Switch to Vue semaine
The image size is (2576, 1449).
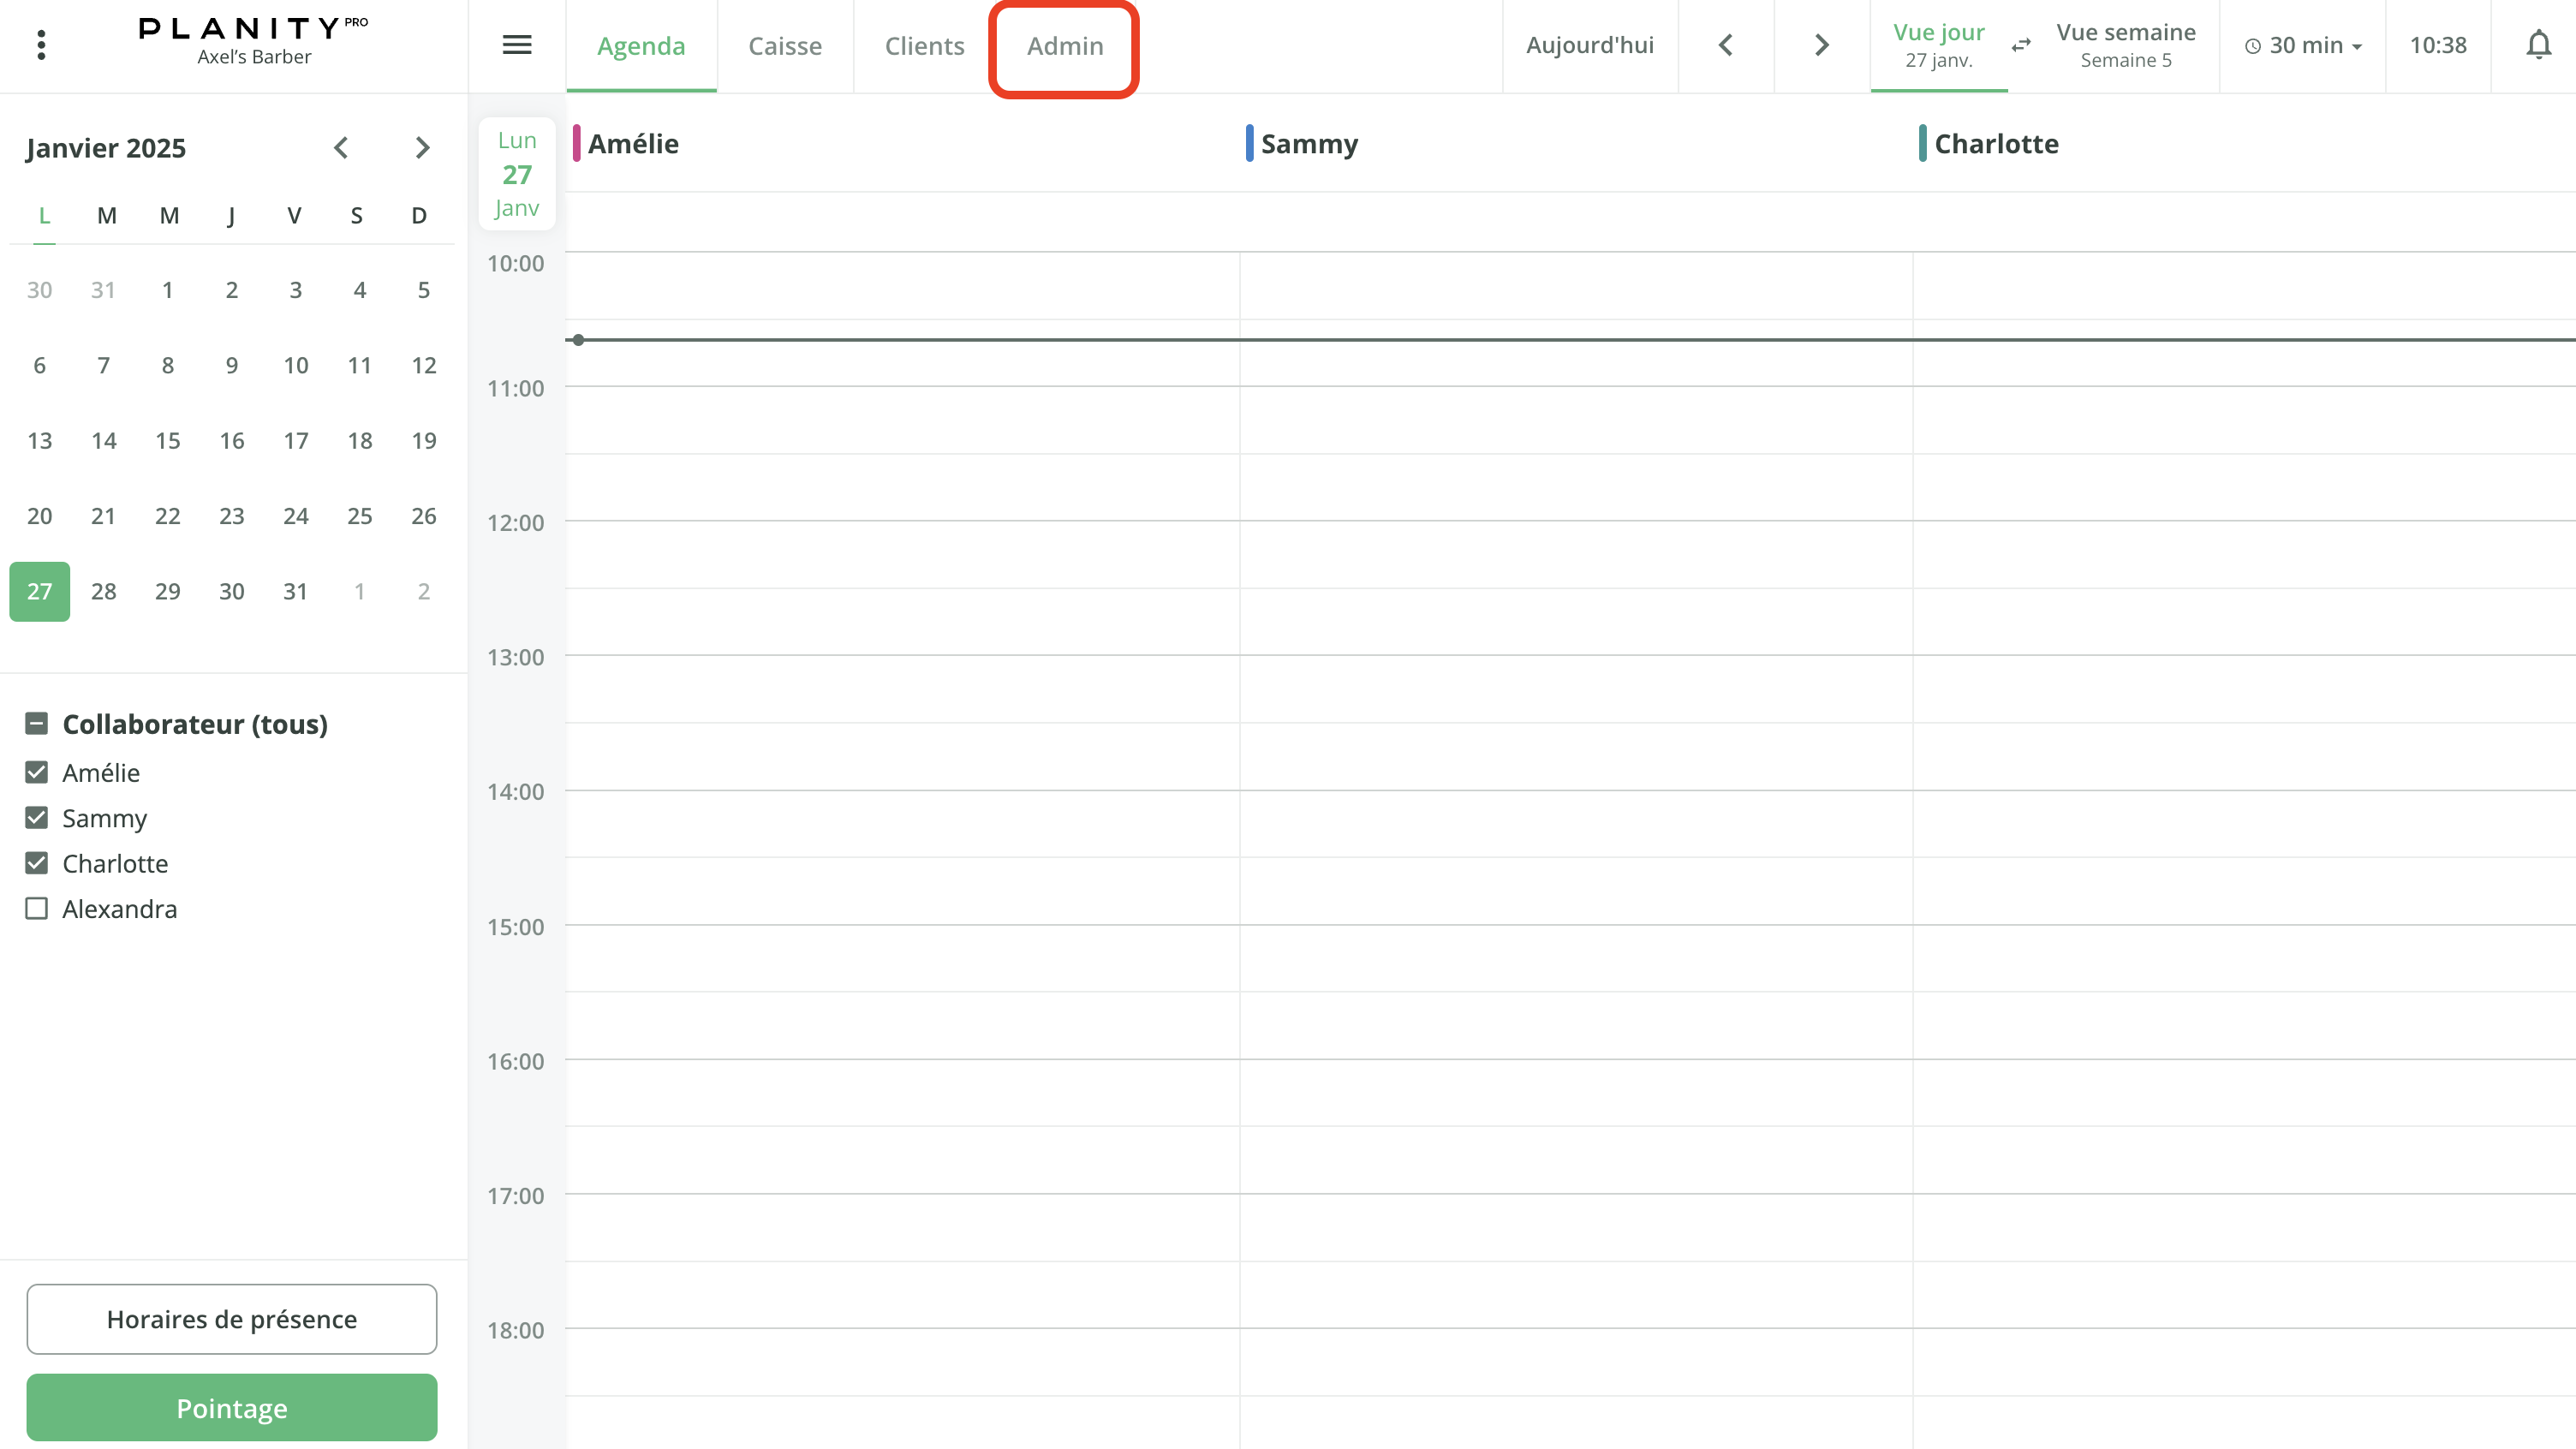coord(2126,44)
